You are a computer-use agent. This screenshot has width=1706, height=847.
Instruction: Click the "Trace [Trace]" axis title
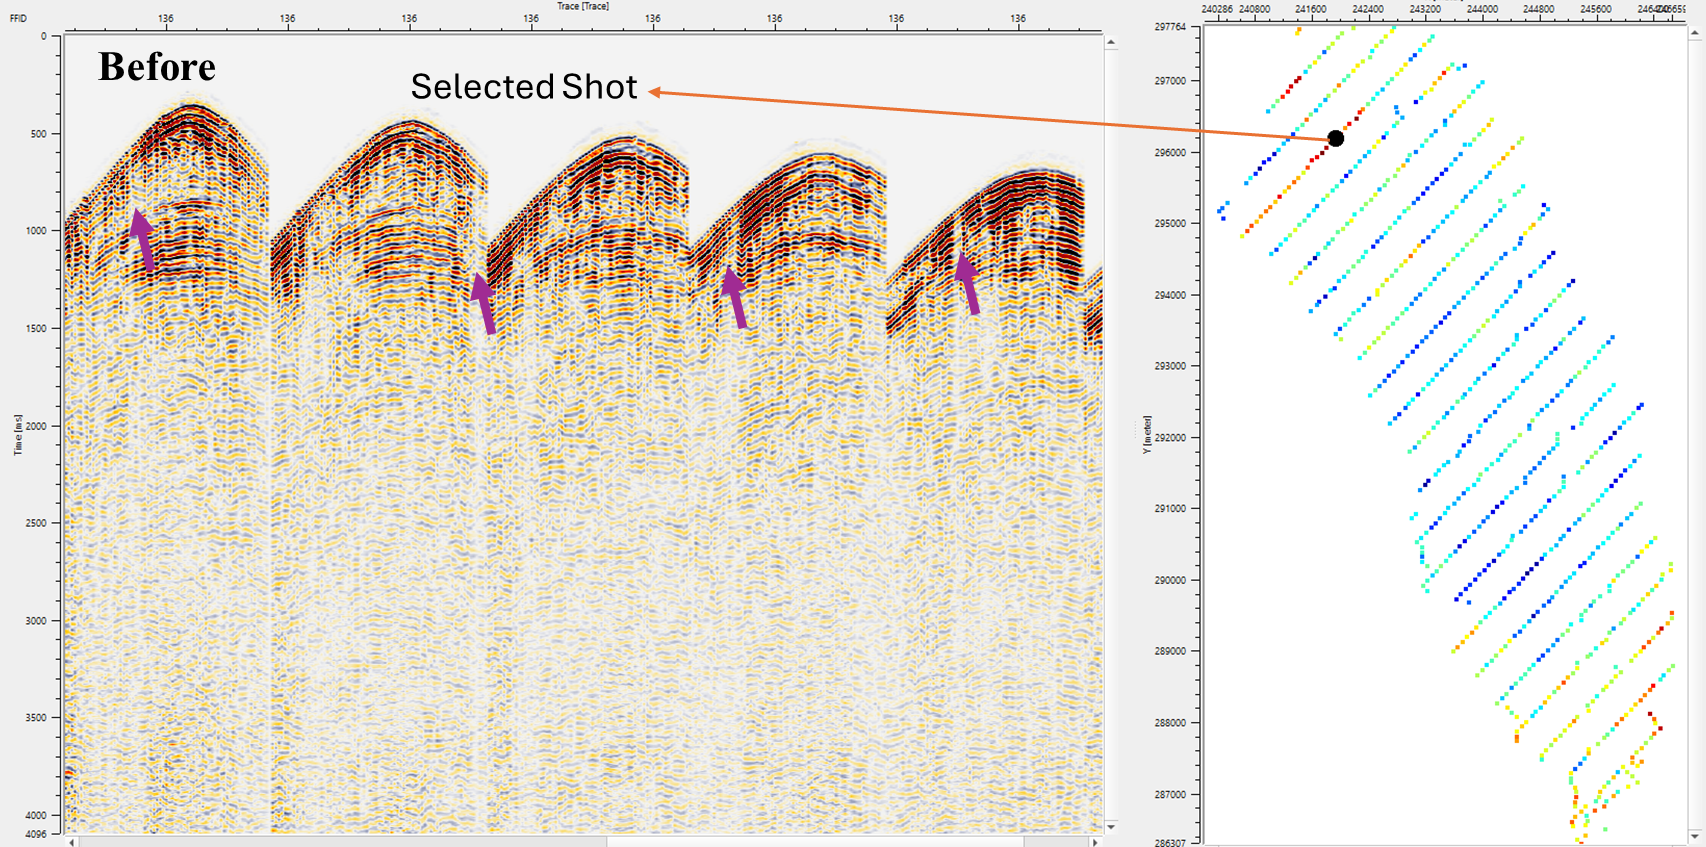point(583,6)
